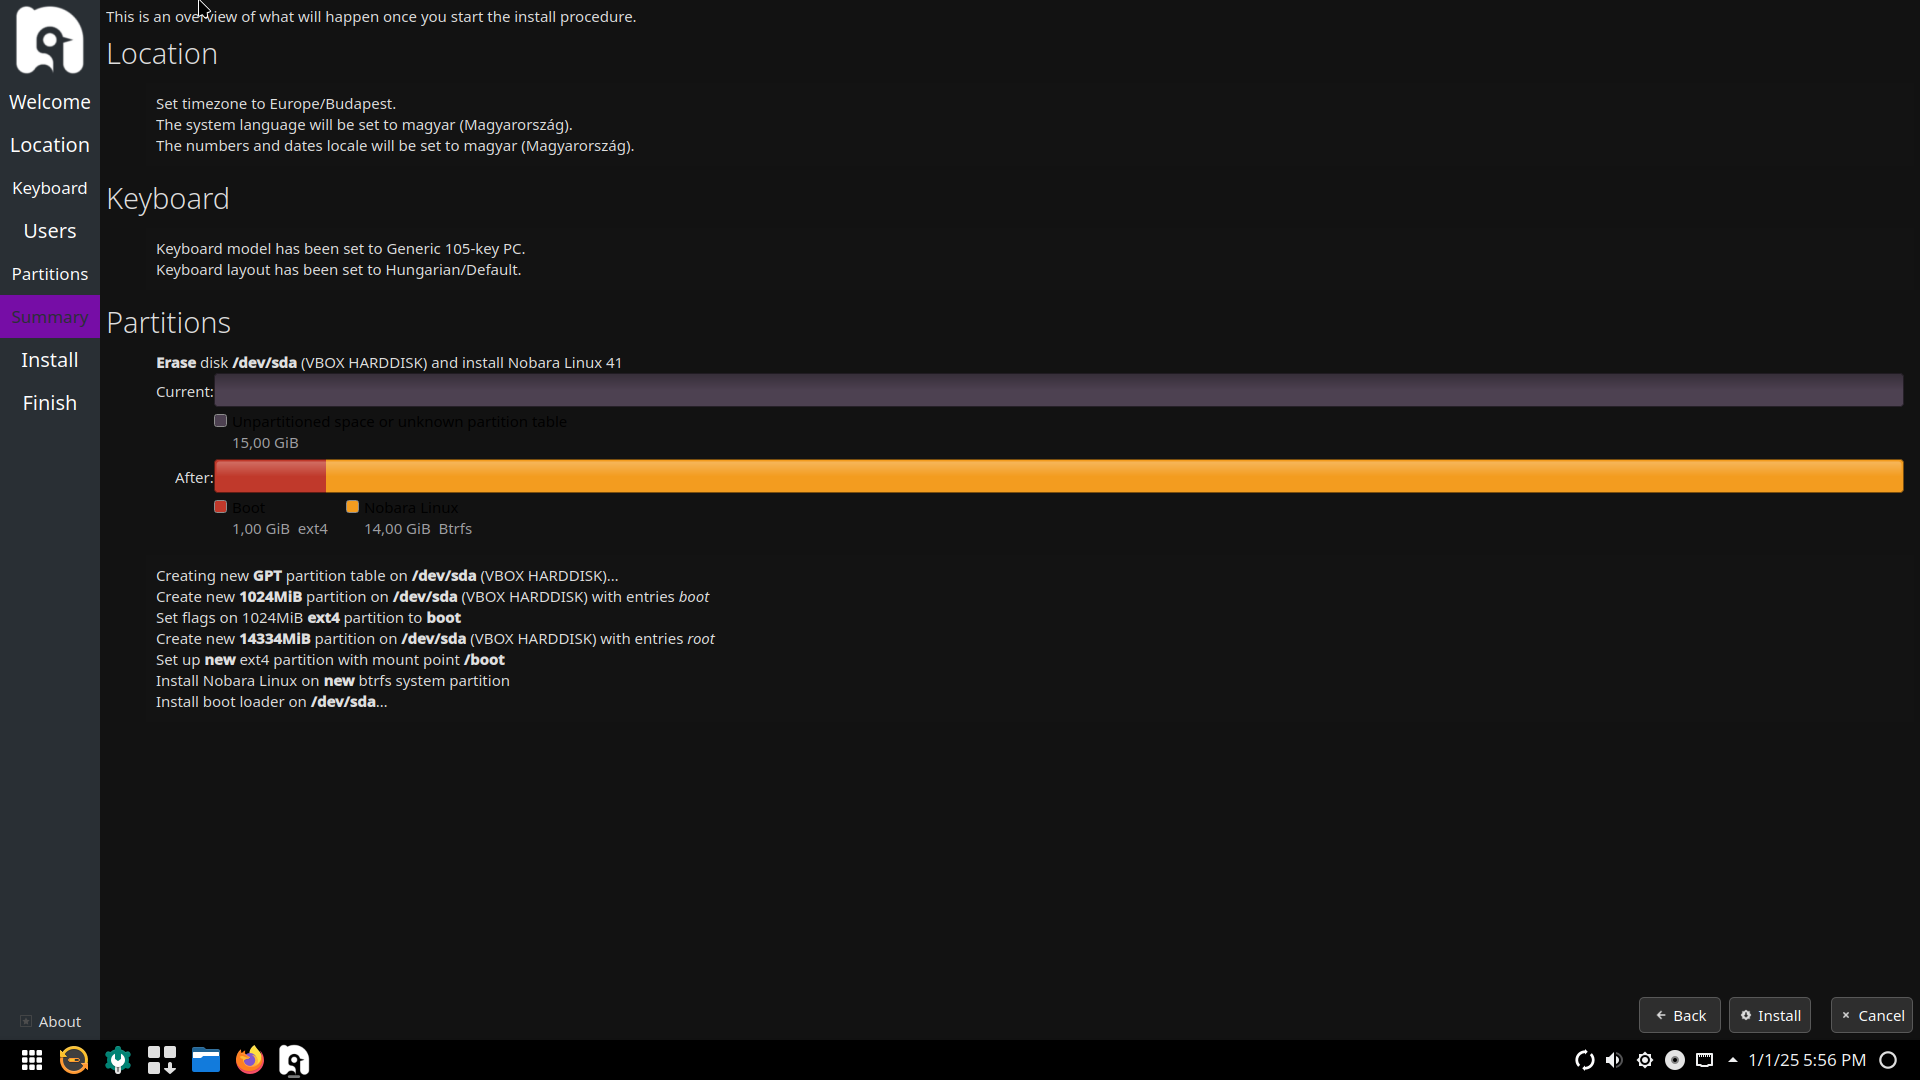Click the circle show desktop button
This screenshot has width=1920, height=1080.
pyautogui.click(x=1889, y=1060)
